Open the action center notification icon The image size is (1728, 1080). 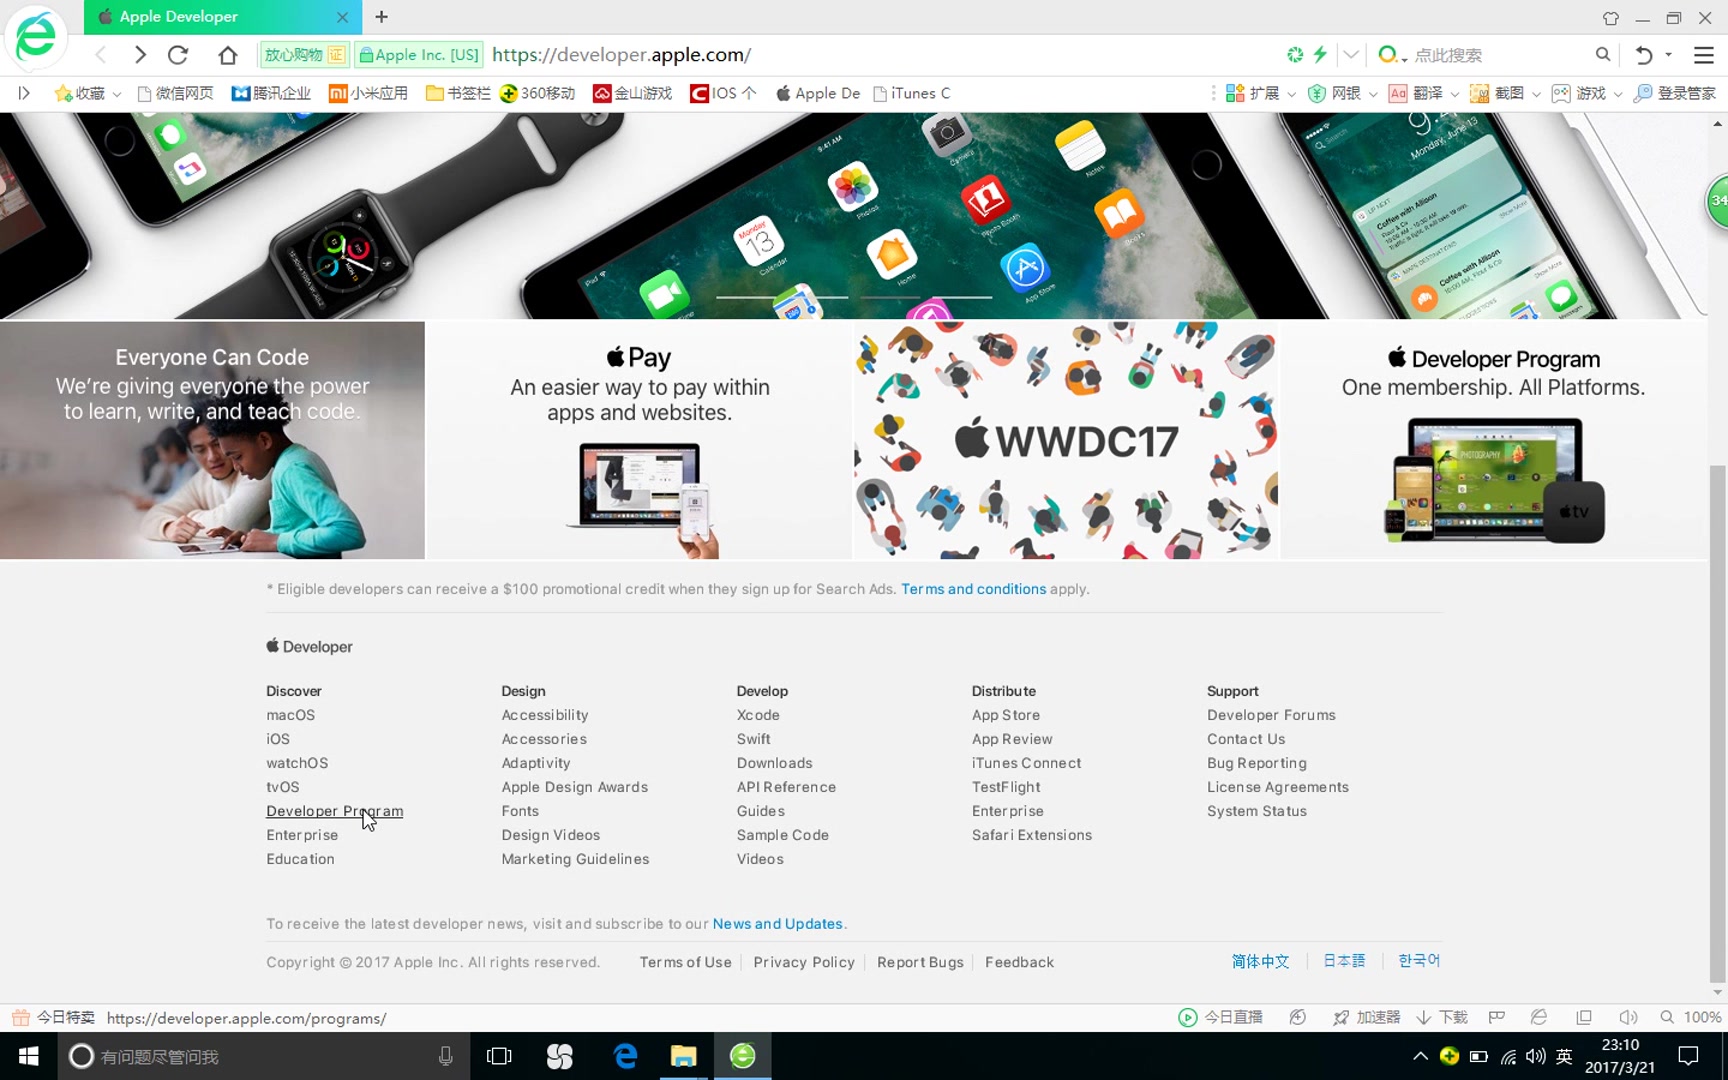tap(1688, 1056)
